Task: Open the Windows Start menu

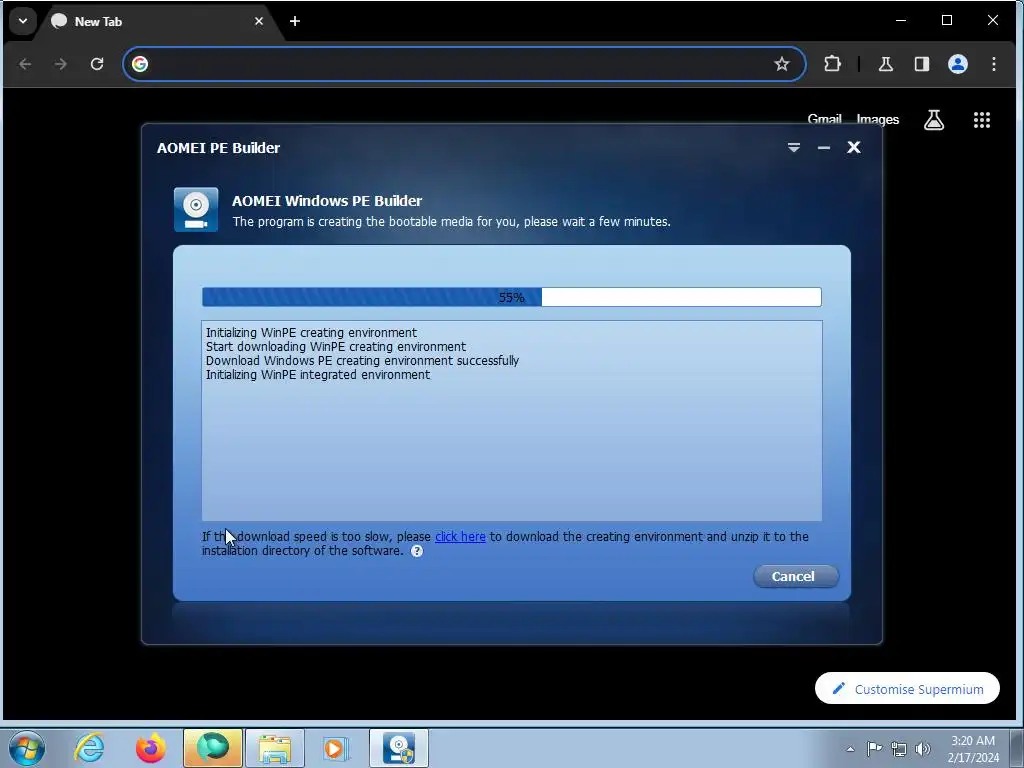Action: tap(27, 748)
